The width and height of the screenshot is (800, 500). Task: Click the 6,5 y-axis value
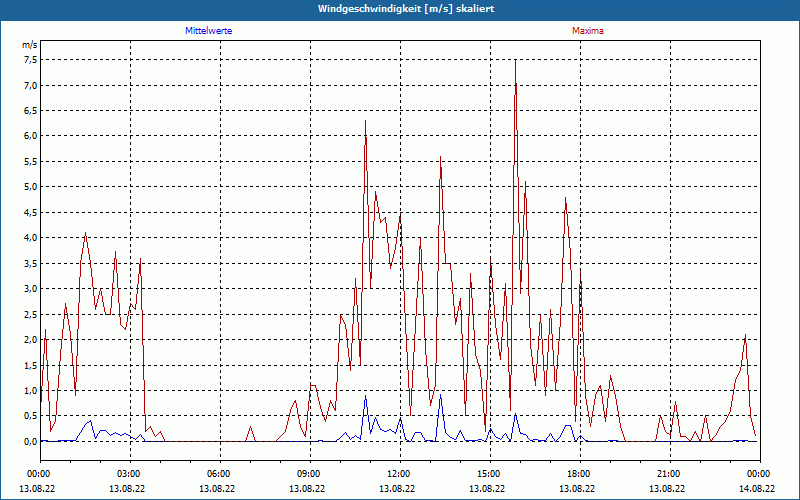point(31,111)
